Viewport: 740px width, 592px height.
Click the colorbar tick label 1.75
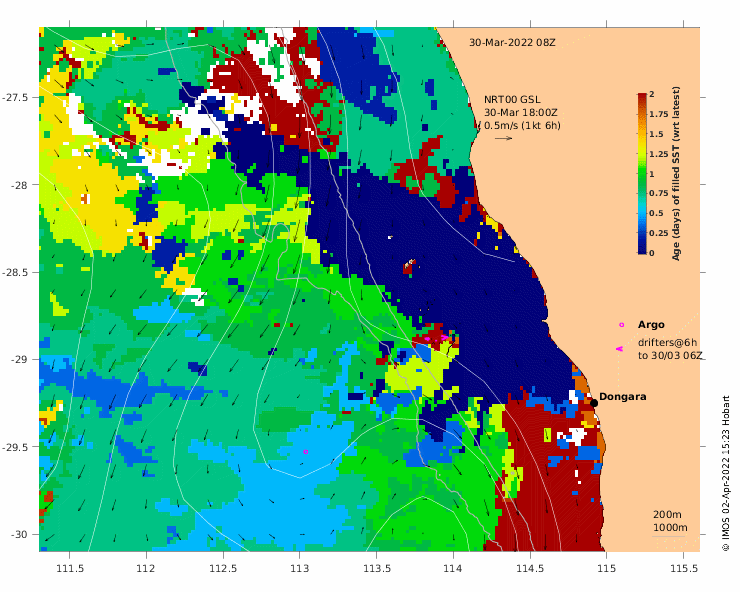(x=658, y=114)
